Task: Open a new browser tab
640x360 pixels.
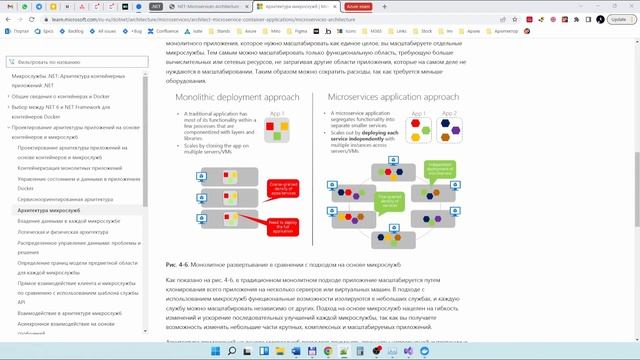Action: click(x=384, y=7)
